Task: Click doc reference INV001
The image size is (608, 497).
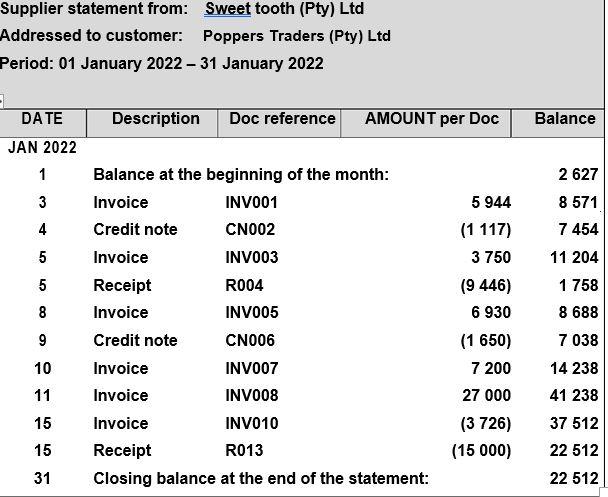Action: click(252, 202)
